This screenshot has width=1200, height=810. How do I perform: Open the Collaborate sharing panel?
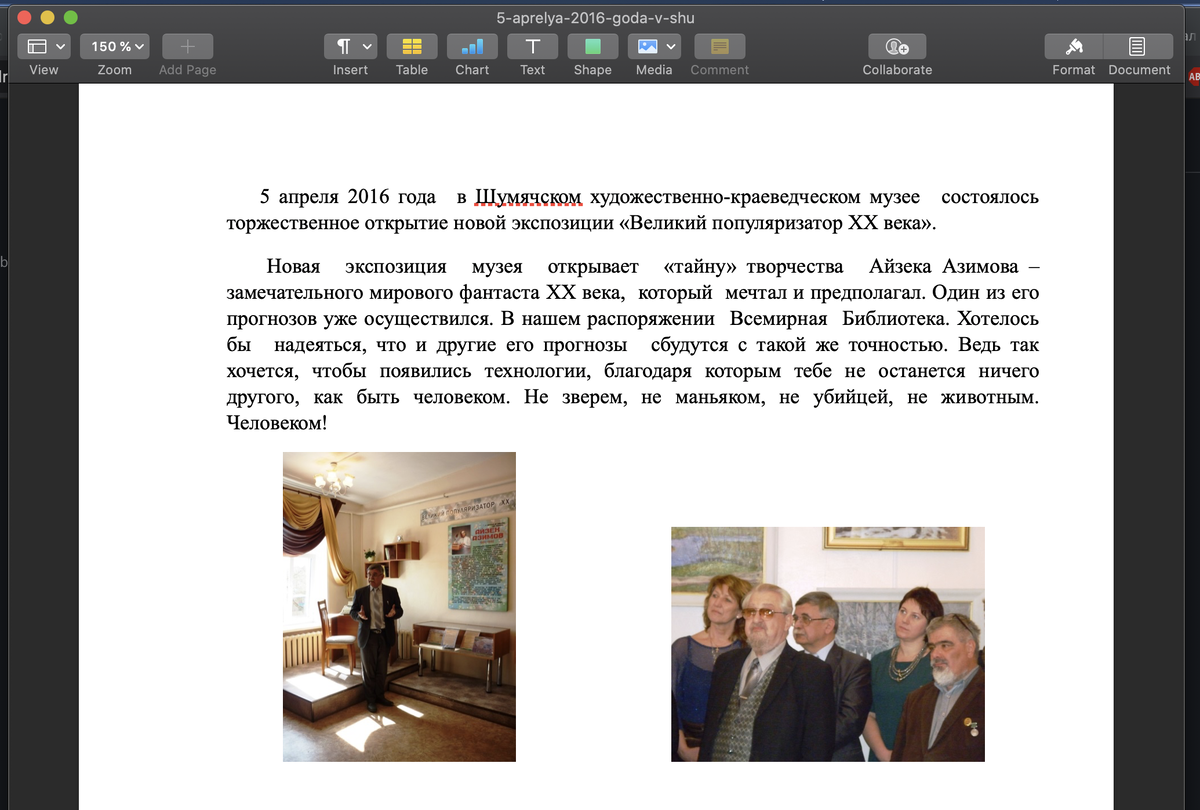(896, 46)
